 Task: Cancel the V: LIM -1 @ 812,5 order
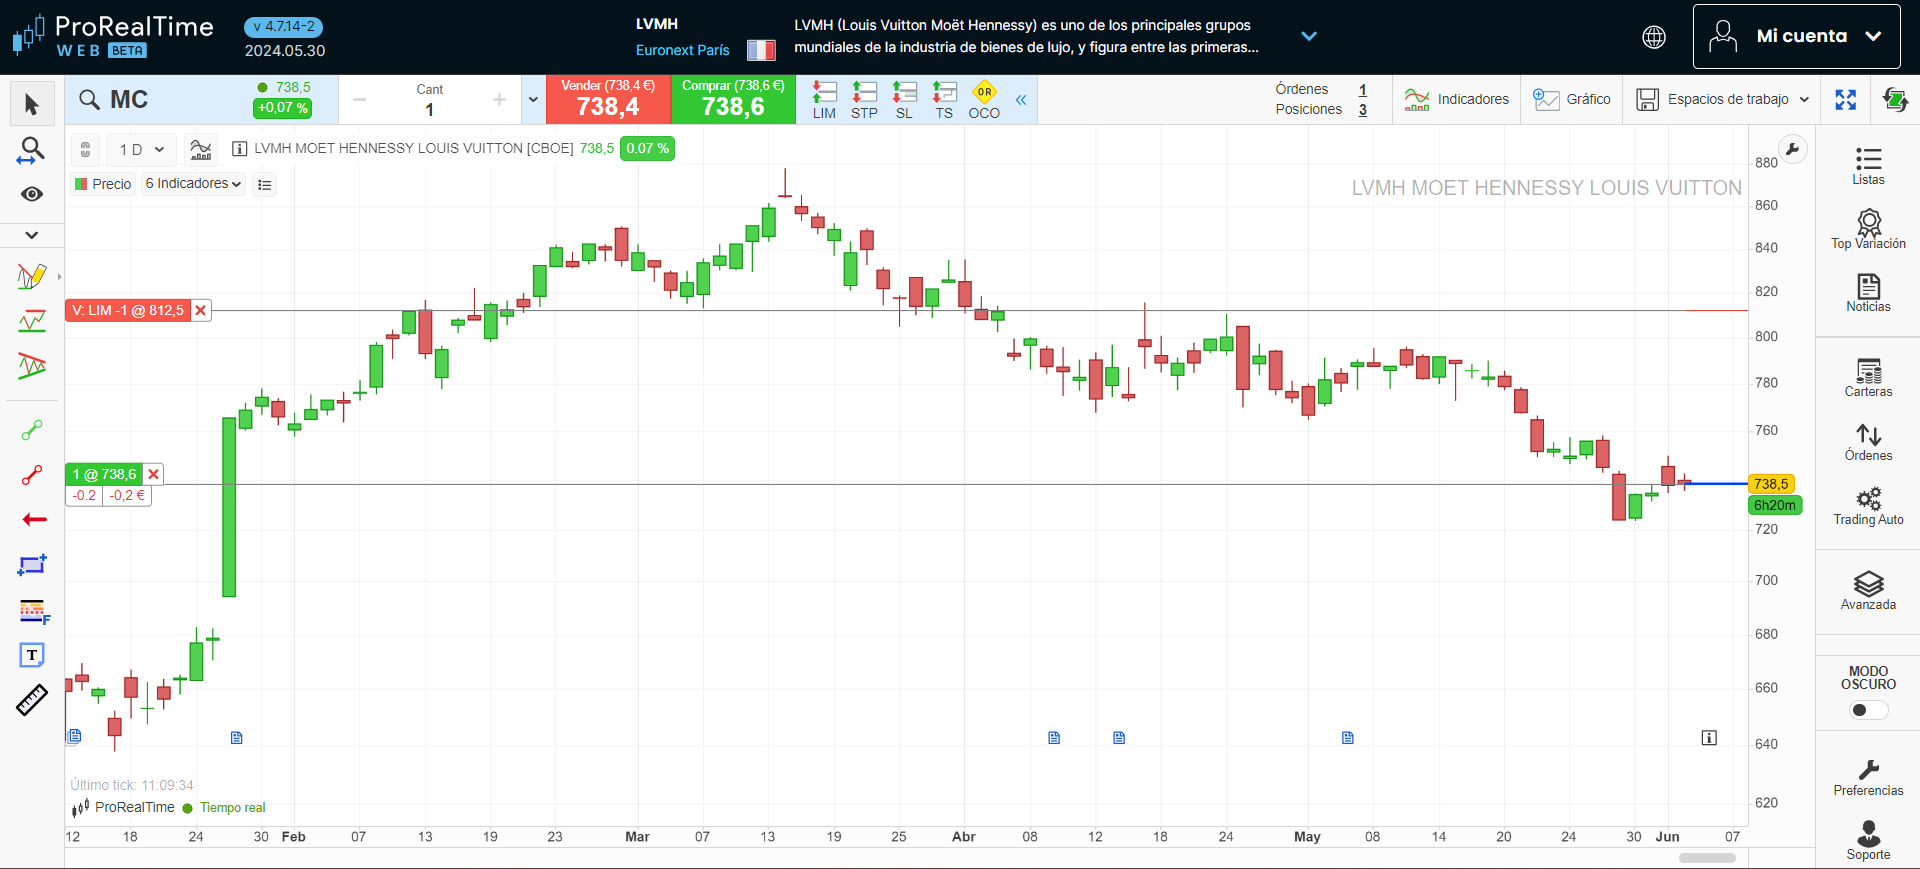(x=201, y=311)
